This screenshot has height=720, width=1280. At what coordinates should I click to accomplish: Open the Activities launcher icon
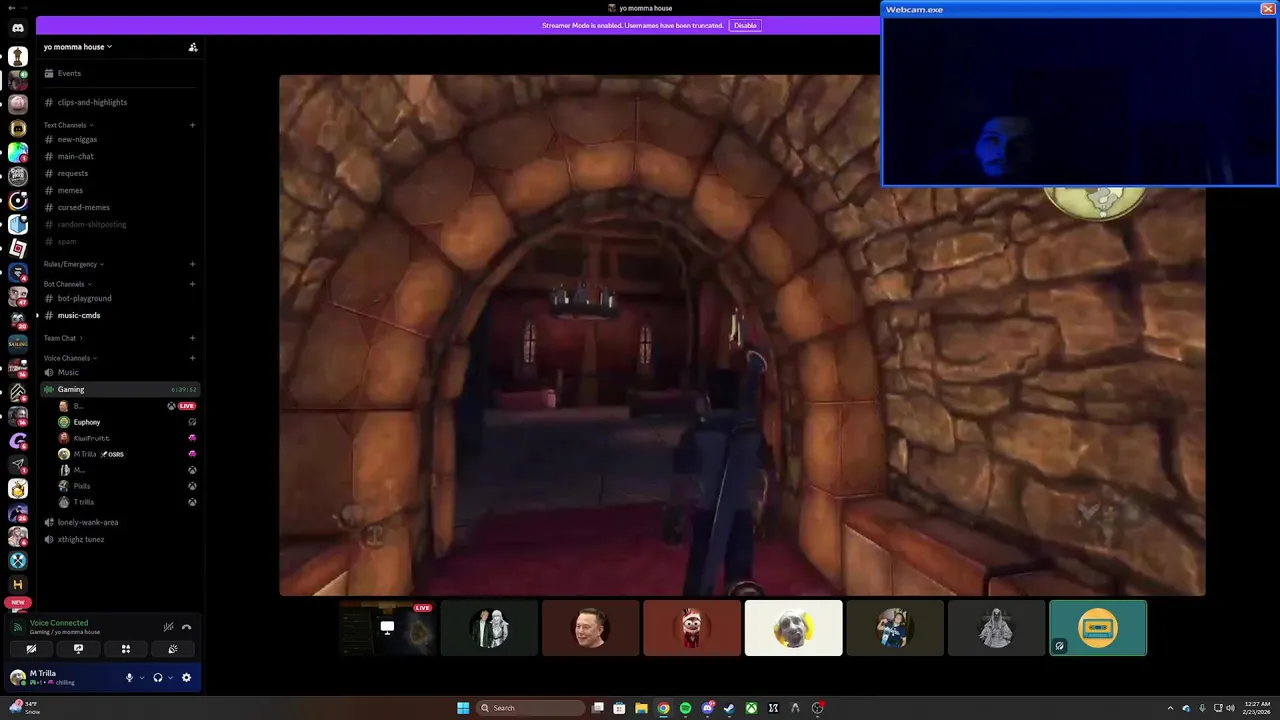[x=126, y=649]
